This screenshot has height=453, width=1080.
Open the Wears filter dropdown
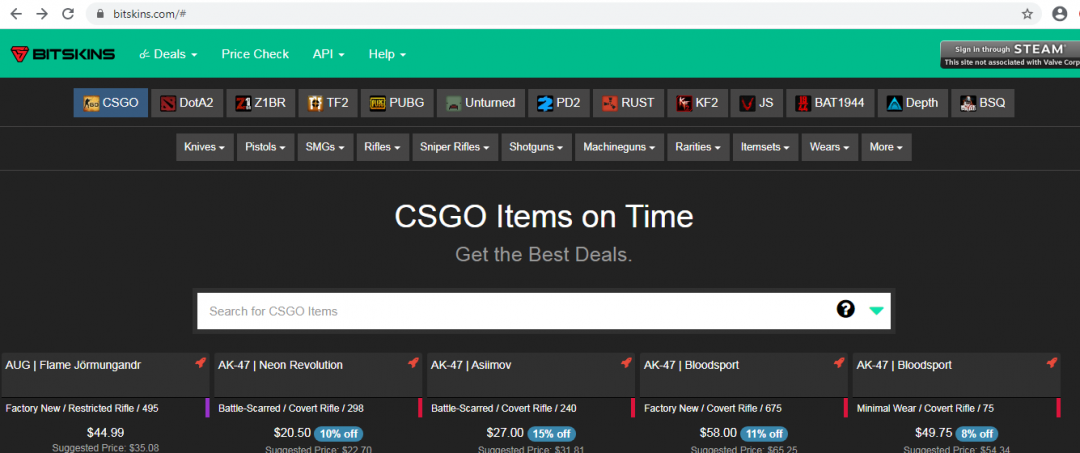coord(829,147)
